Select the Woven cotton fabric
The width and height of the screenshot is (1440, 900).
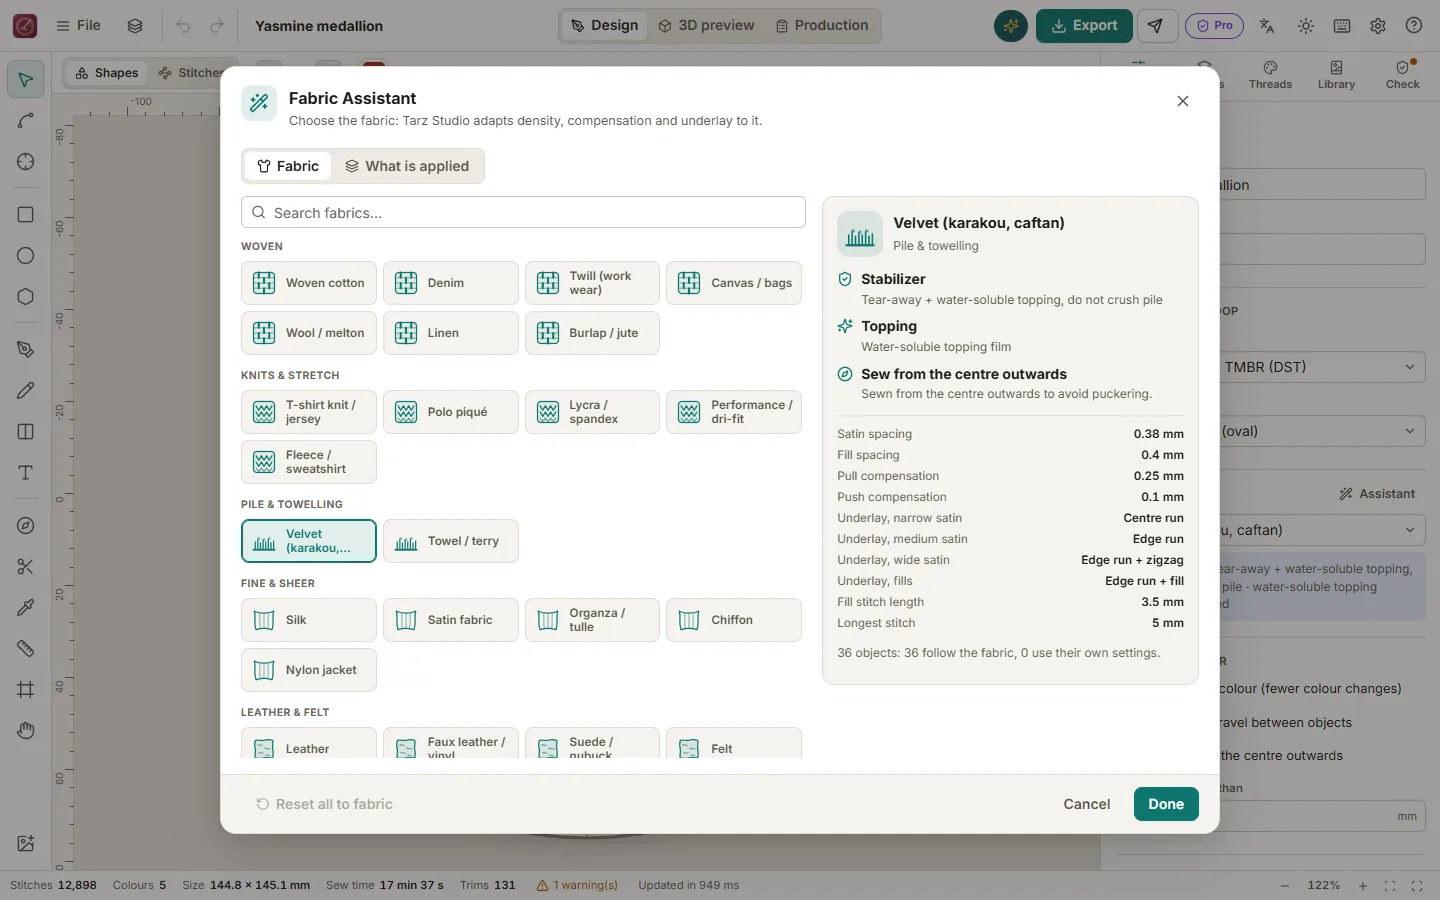(x=309, y=283)
